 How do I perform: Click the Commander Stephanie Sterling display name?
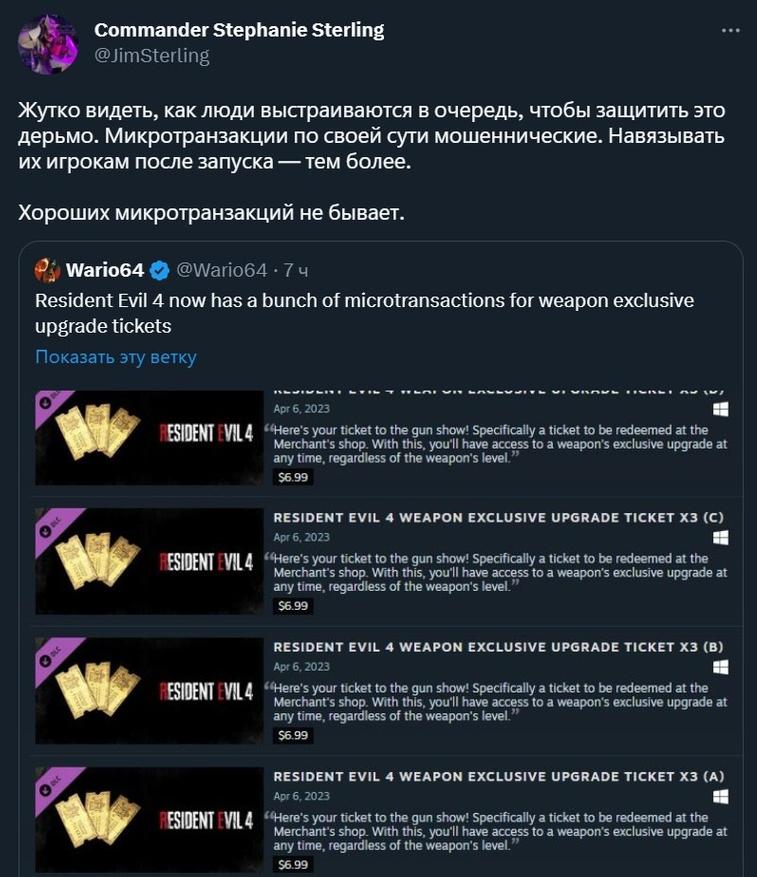[239, 30]
